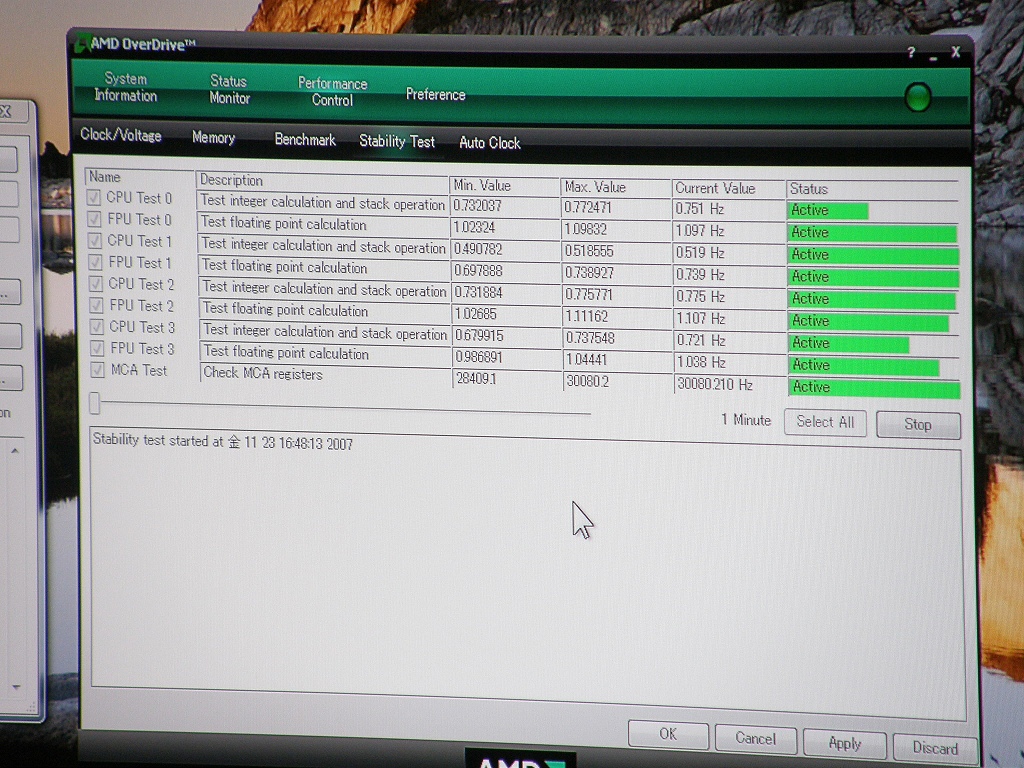Click the 0.739 Hz current value

coord(700,275)
